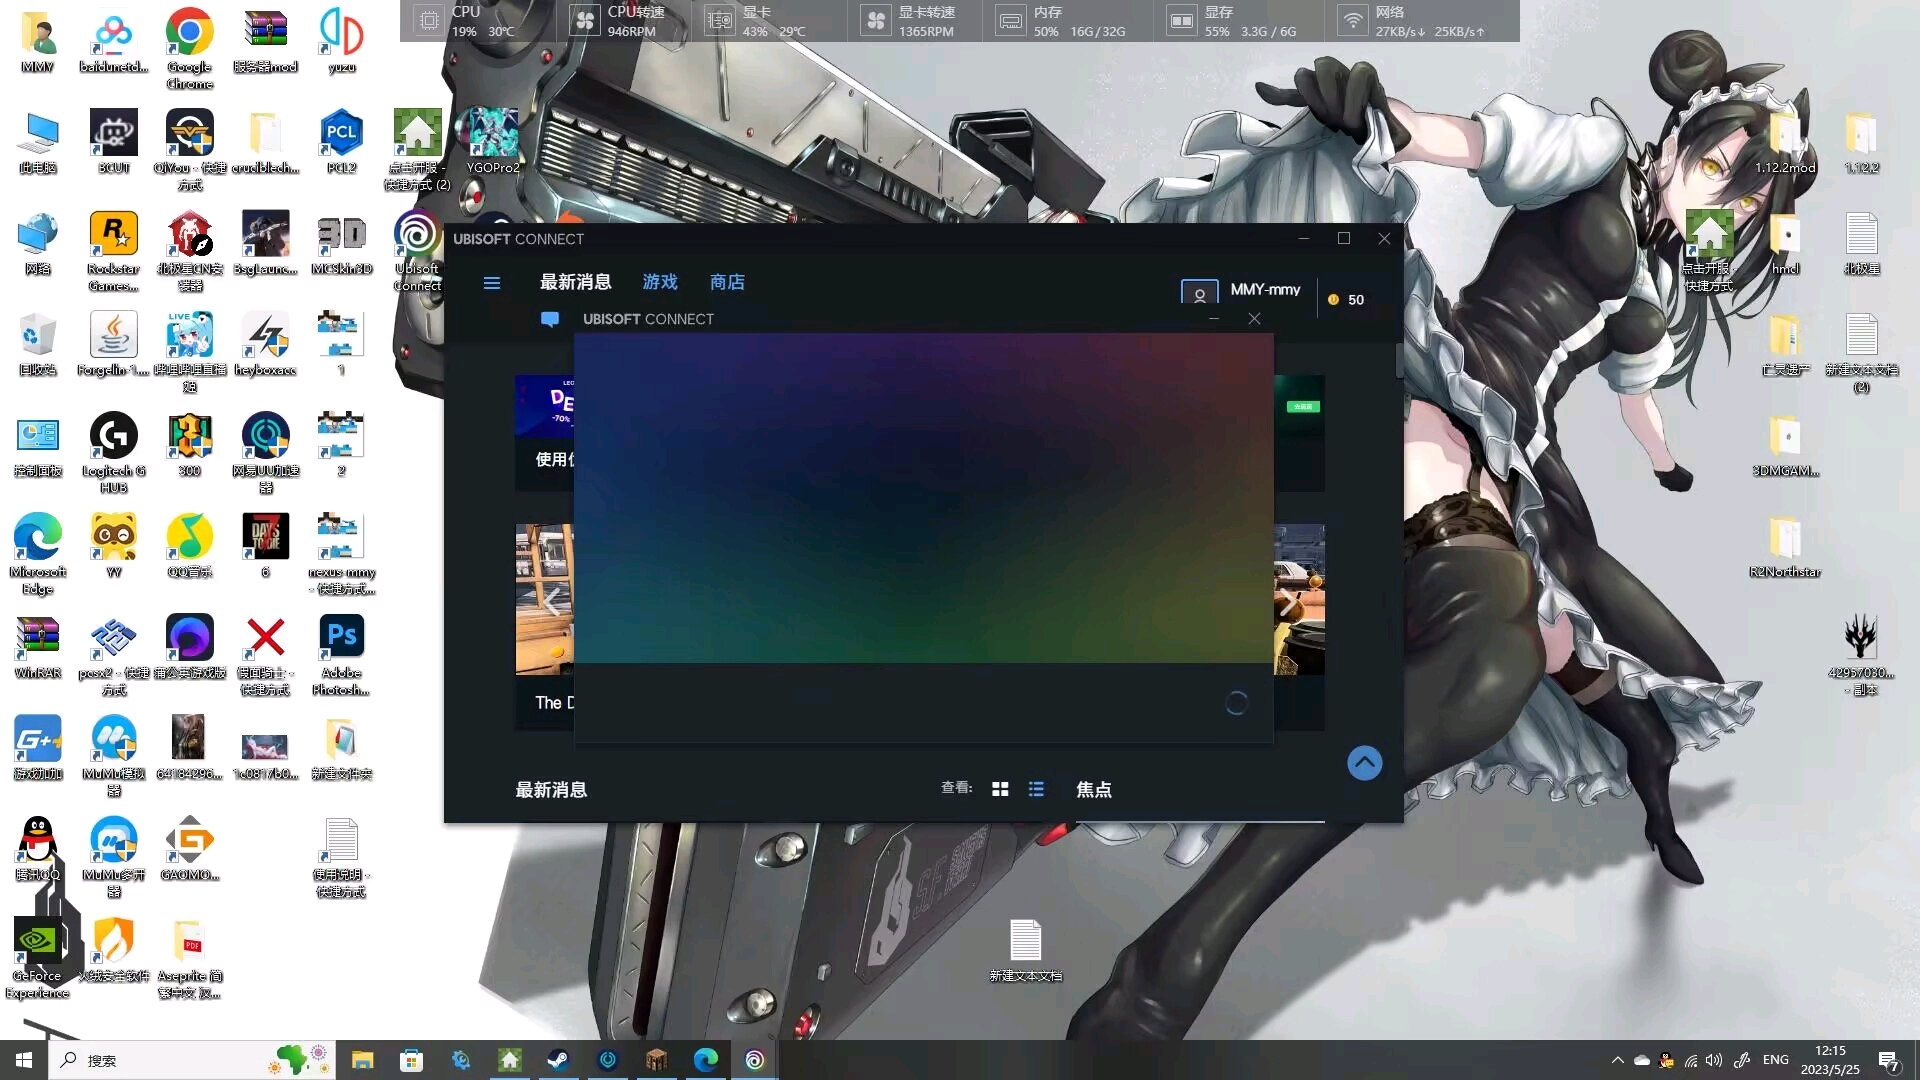This screenshot has height=1080, width=1920.
Task: Click the 焦点 filter label
Action: click(1093, 789)
